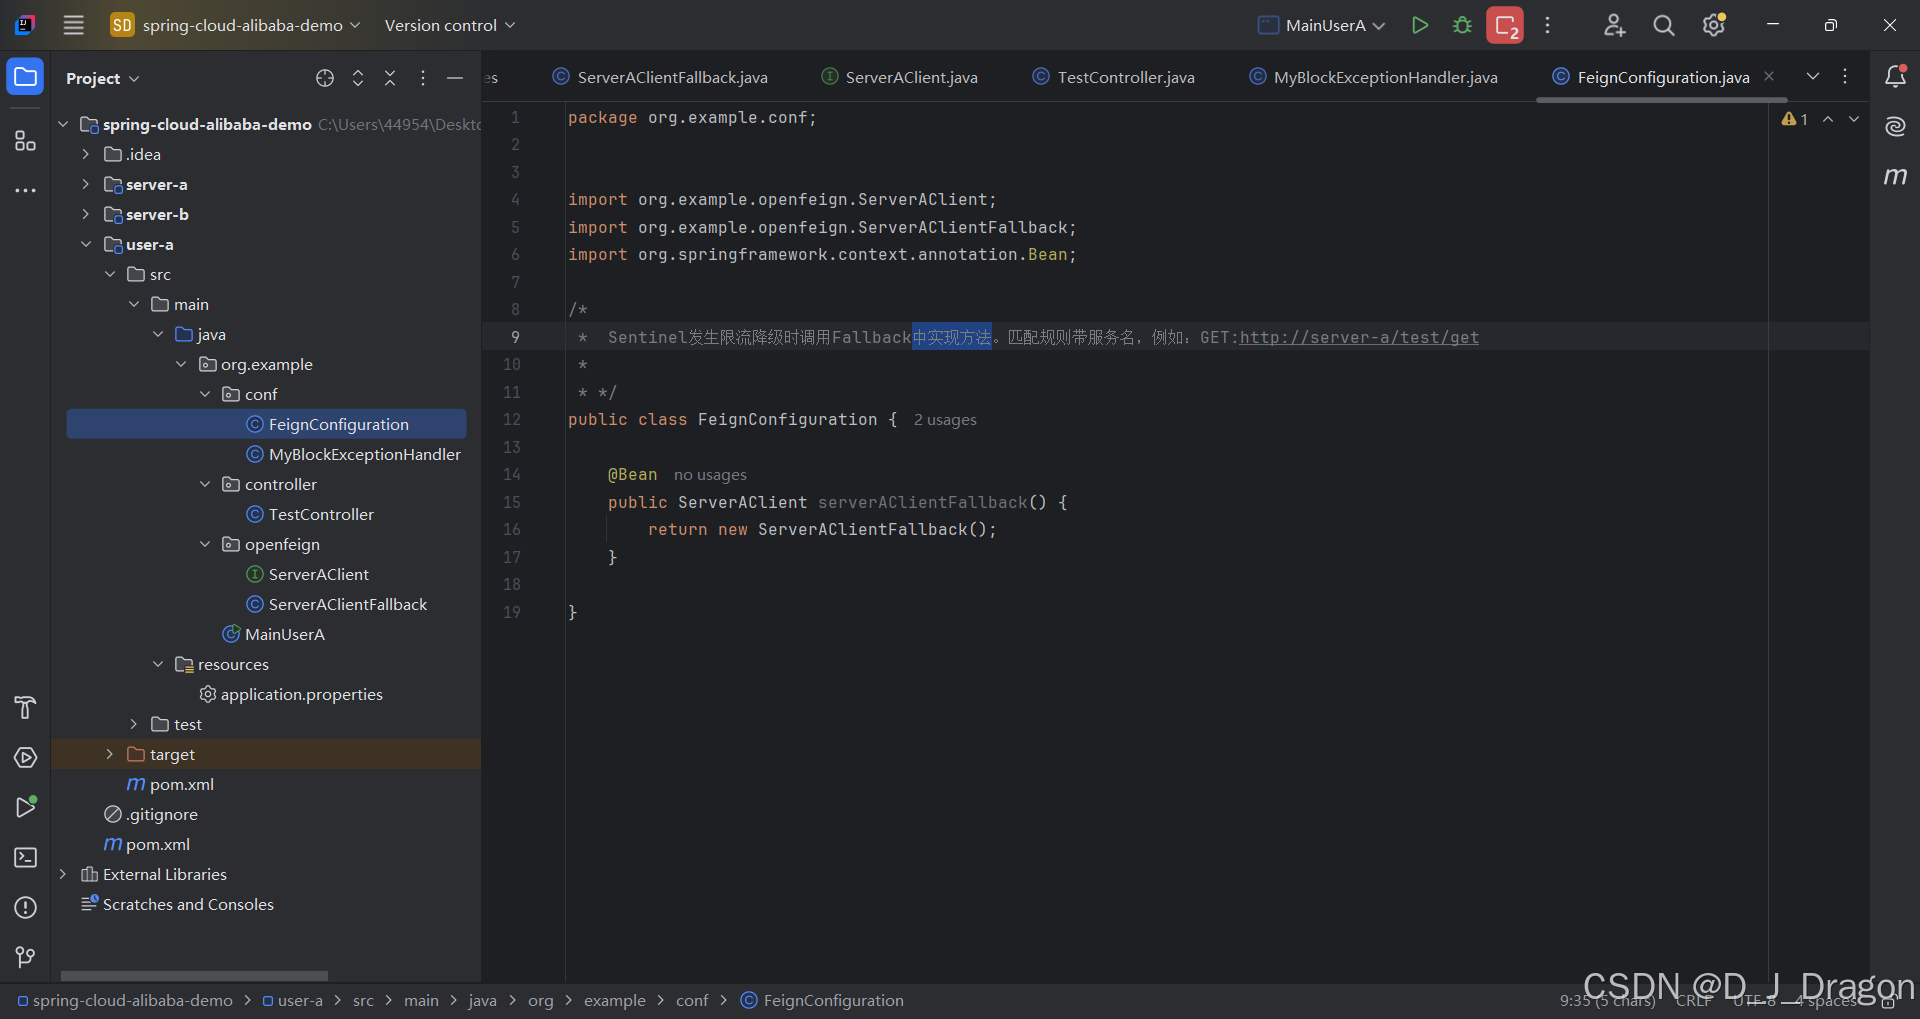The image size is (1920, 1019).
Task: Show hidden editor tabs list
Action: [1812, 77]
